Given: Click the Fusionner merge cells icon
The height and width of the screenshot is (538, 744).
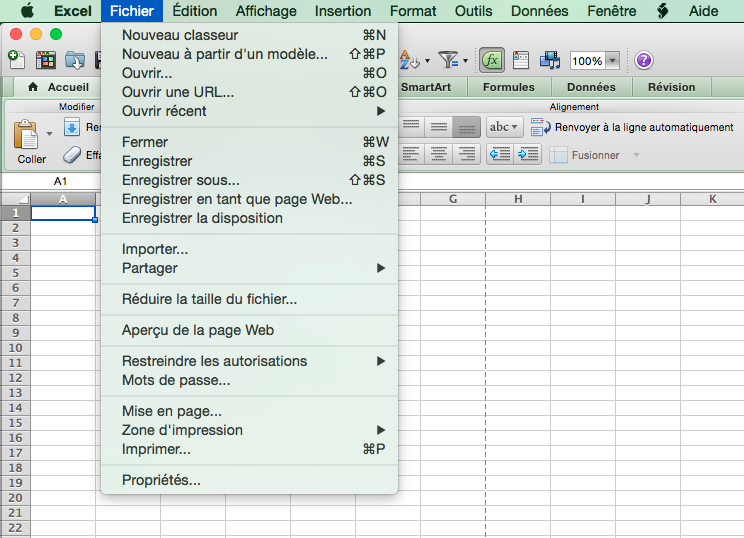Looking at the screenshot, I should [558, 155].
